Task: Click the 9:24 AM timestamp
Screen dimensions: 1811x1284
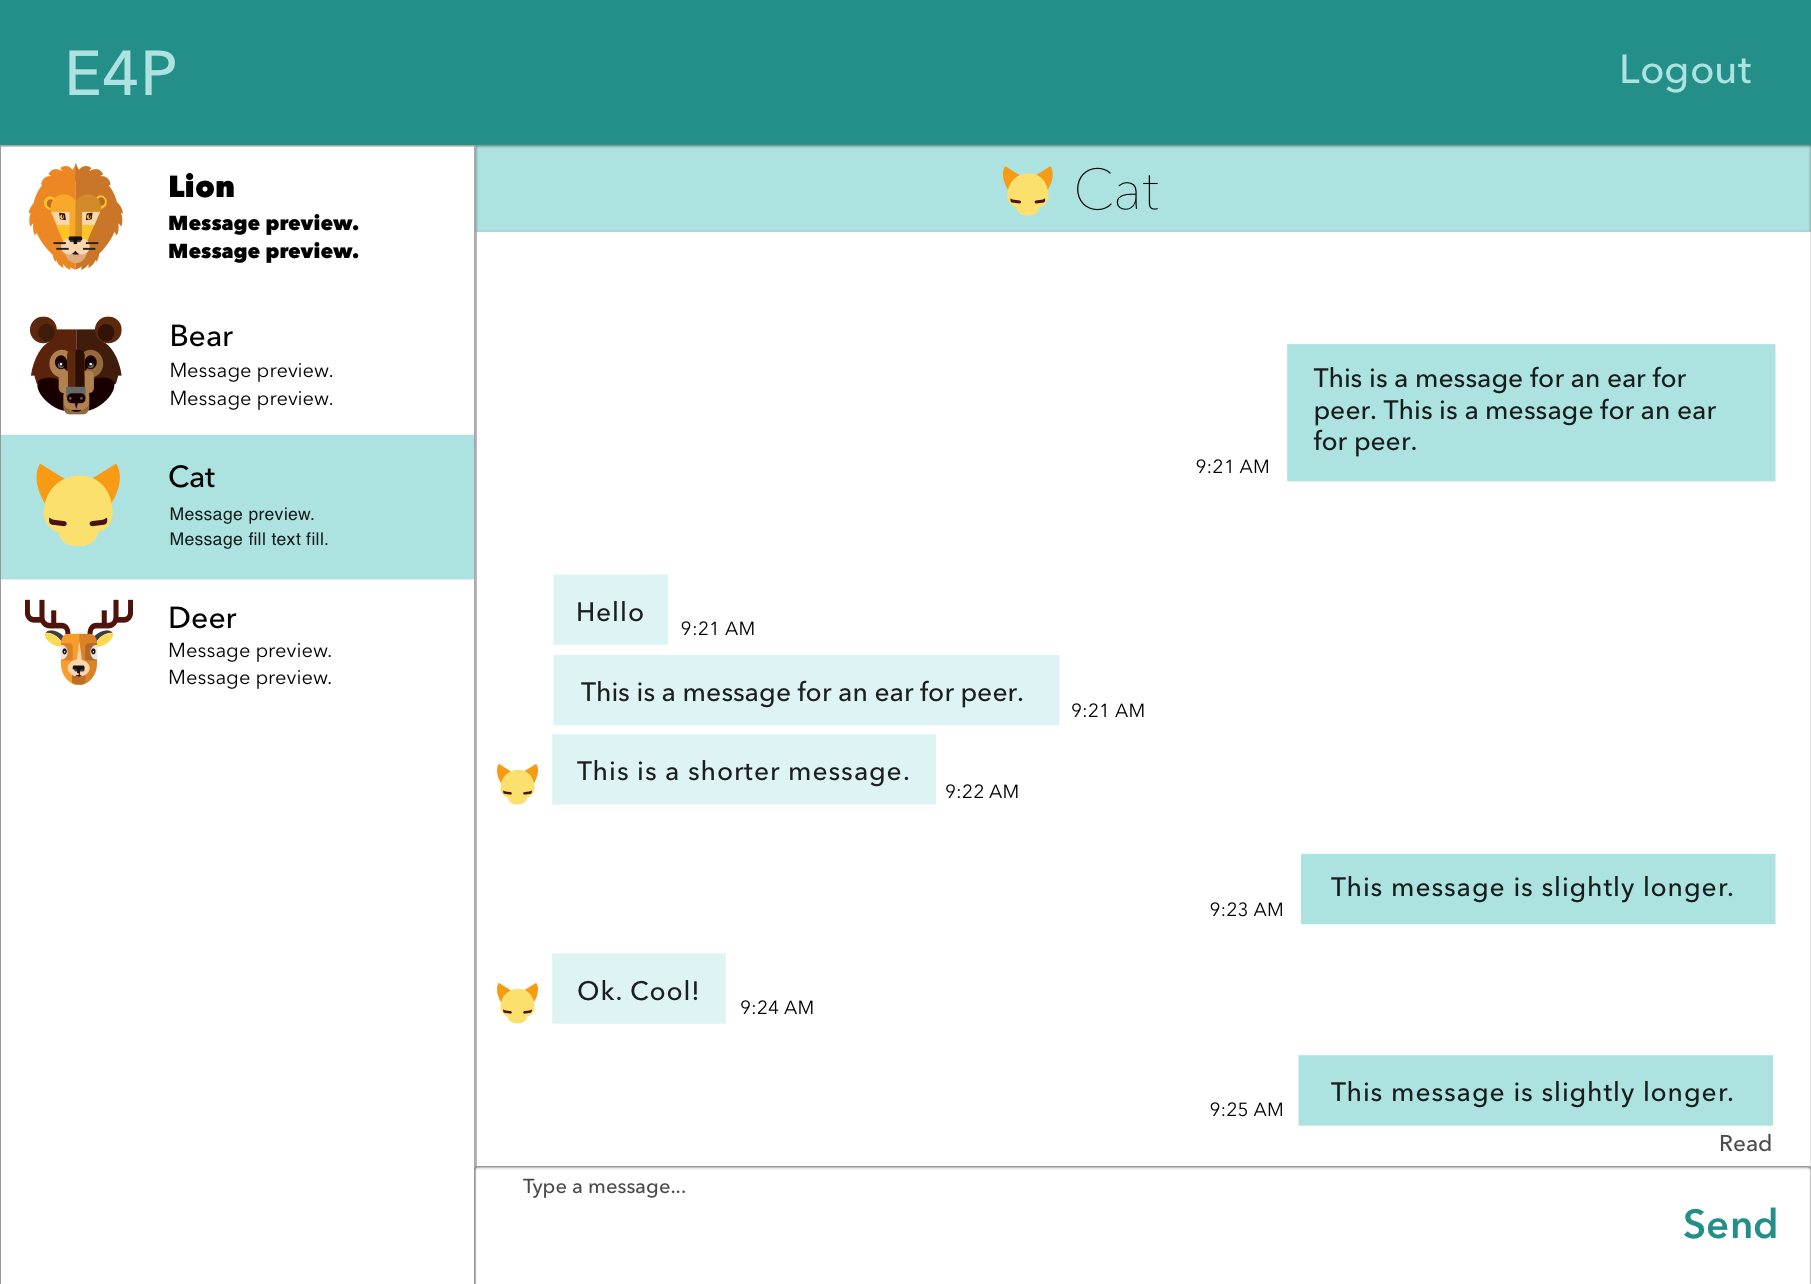Action: pos(777,1007)
